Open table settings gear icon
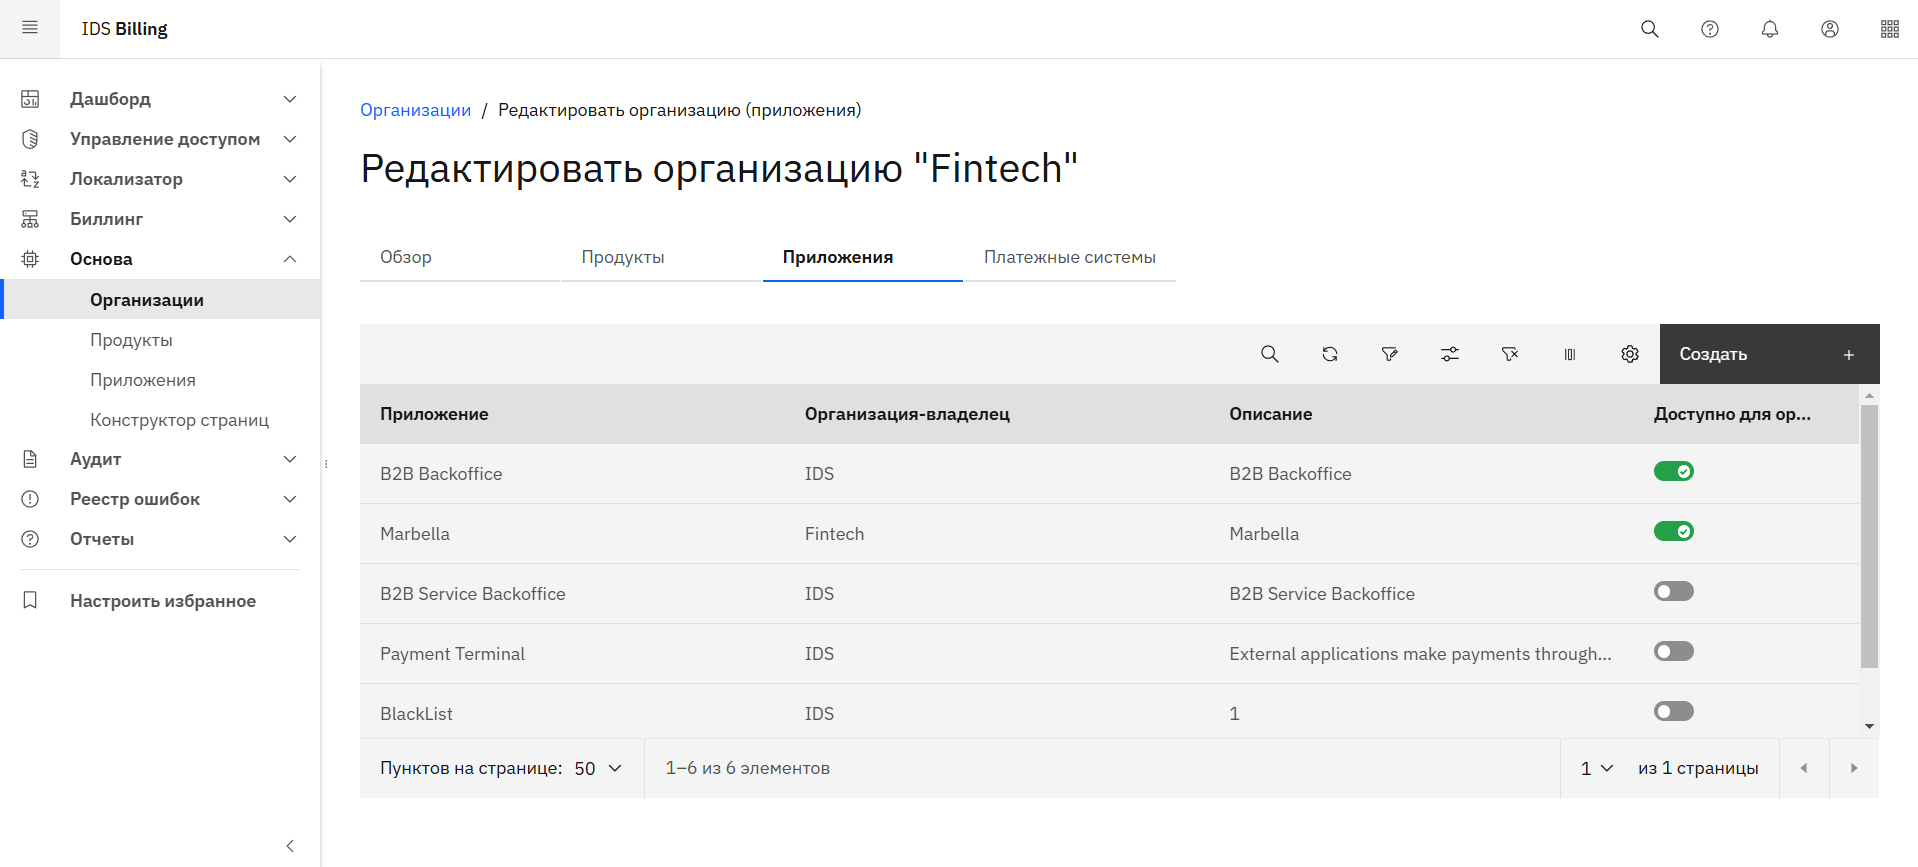Screen dimensions: 1918x867 coord(1629,354)
